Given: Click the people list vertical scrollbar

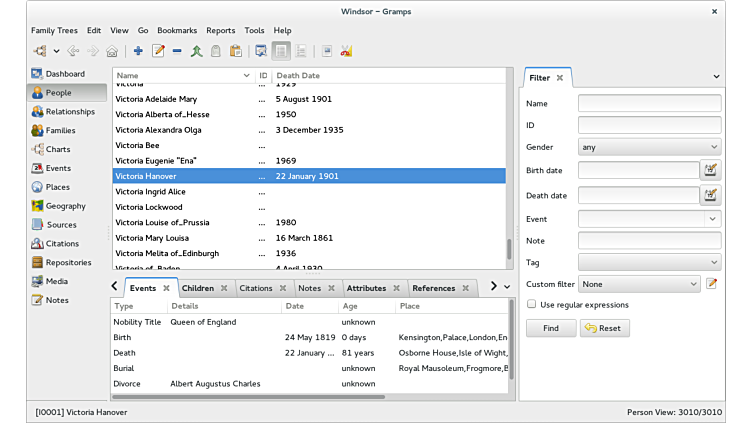Looking at the screenshot, I should pos(509,248).
